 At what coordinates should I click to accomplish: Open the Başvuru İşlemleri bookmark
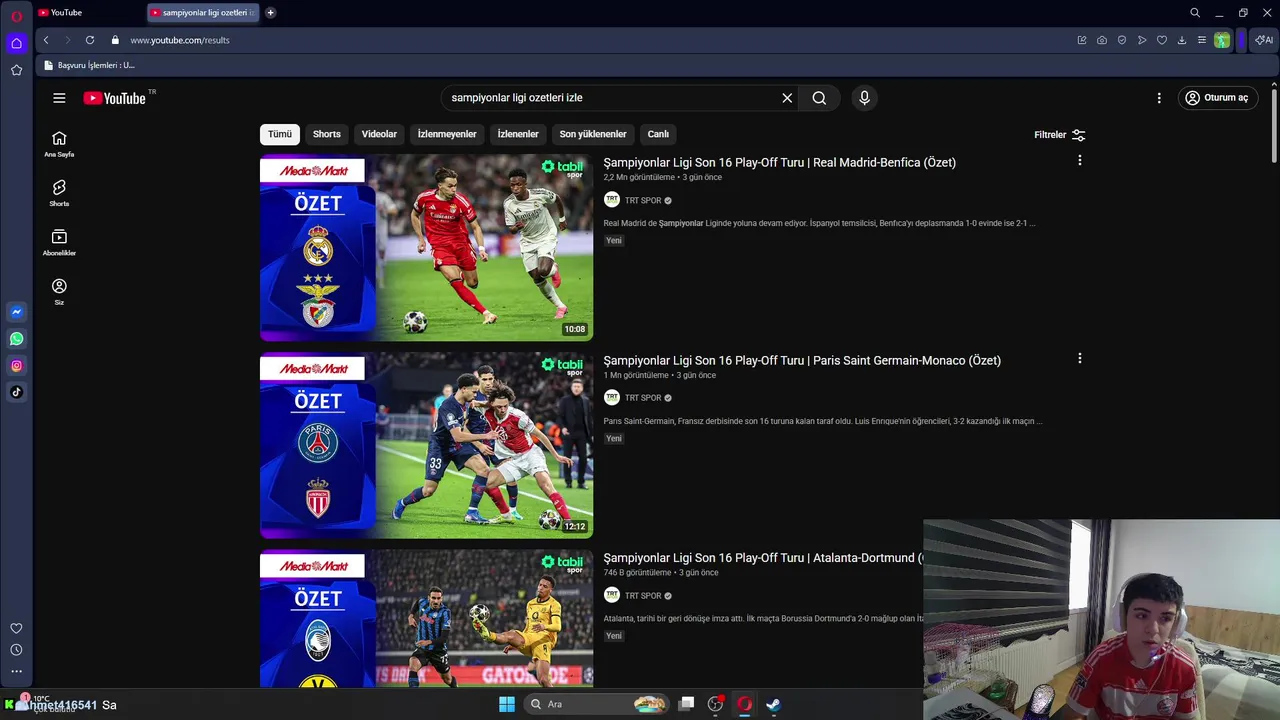point(89,65)
